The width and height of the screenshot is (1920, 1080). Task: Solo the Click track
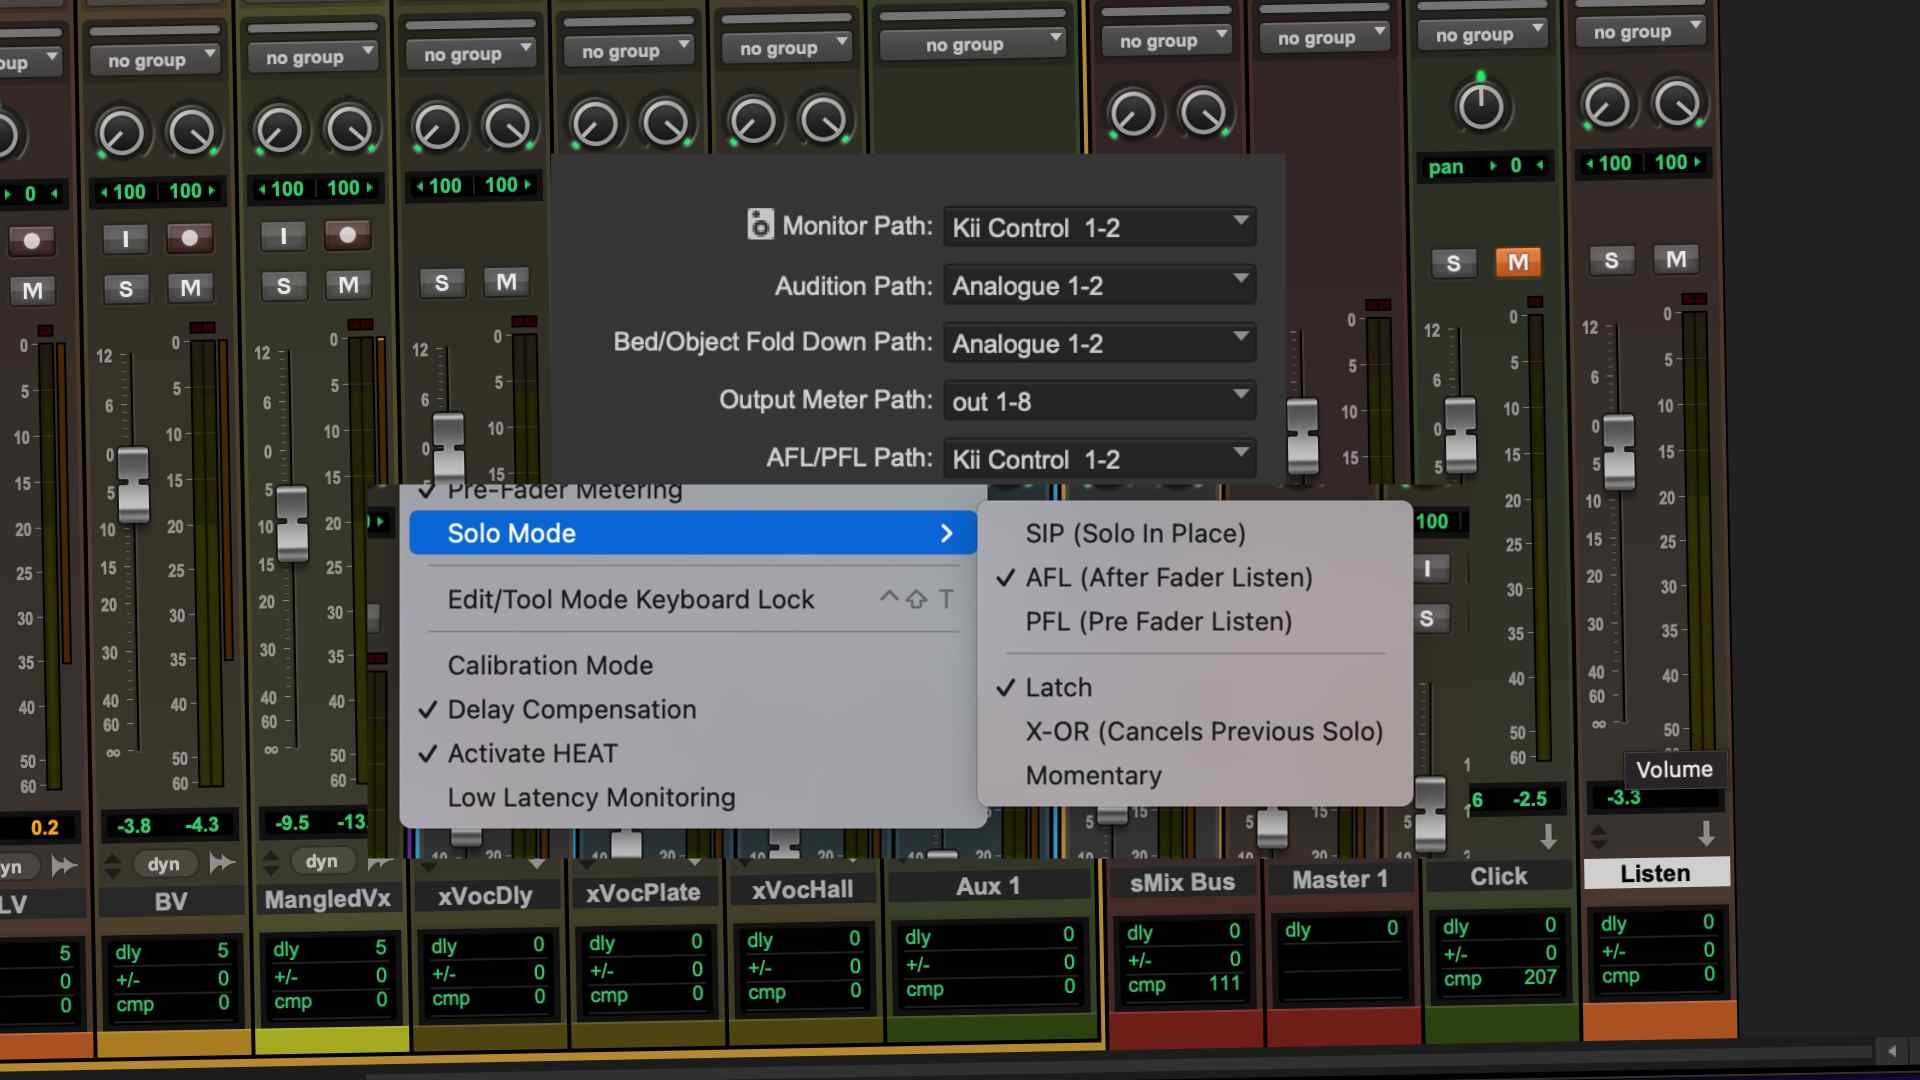coord(1454,263)
